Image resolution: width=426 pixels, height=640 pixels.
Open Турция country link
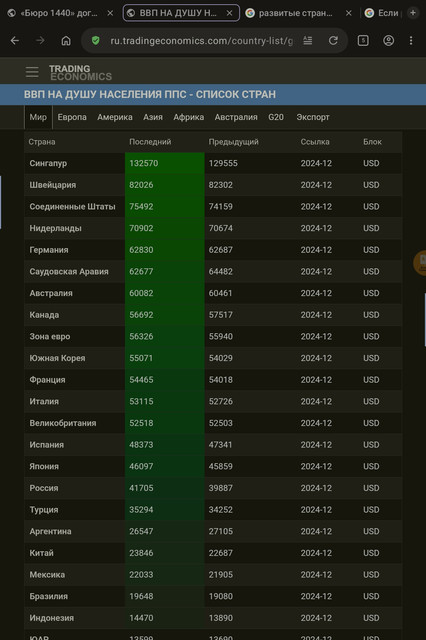tap(44, 509)
